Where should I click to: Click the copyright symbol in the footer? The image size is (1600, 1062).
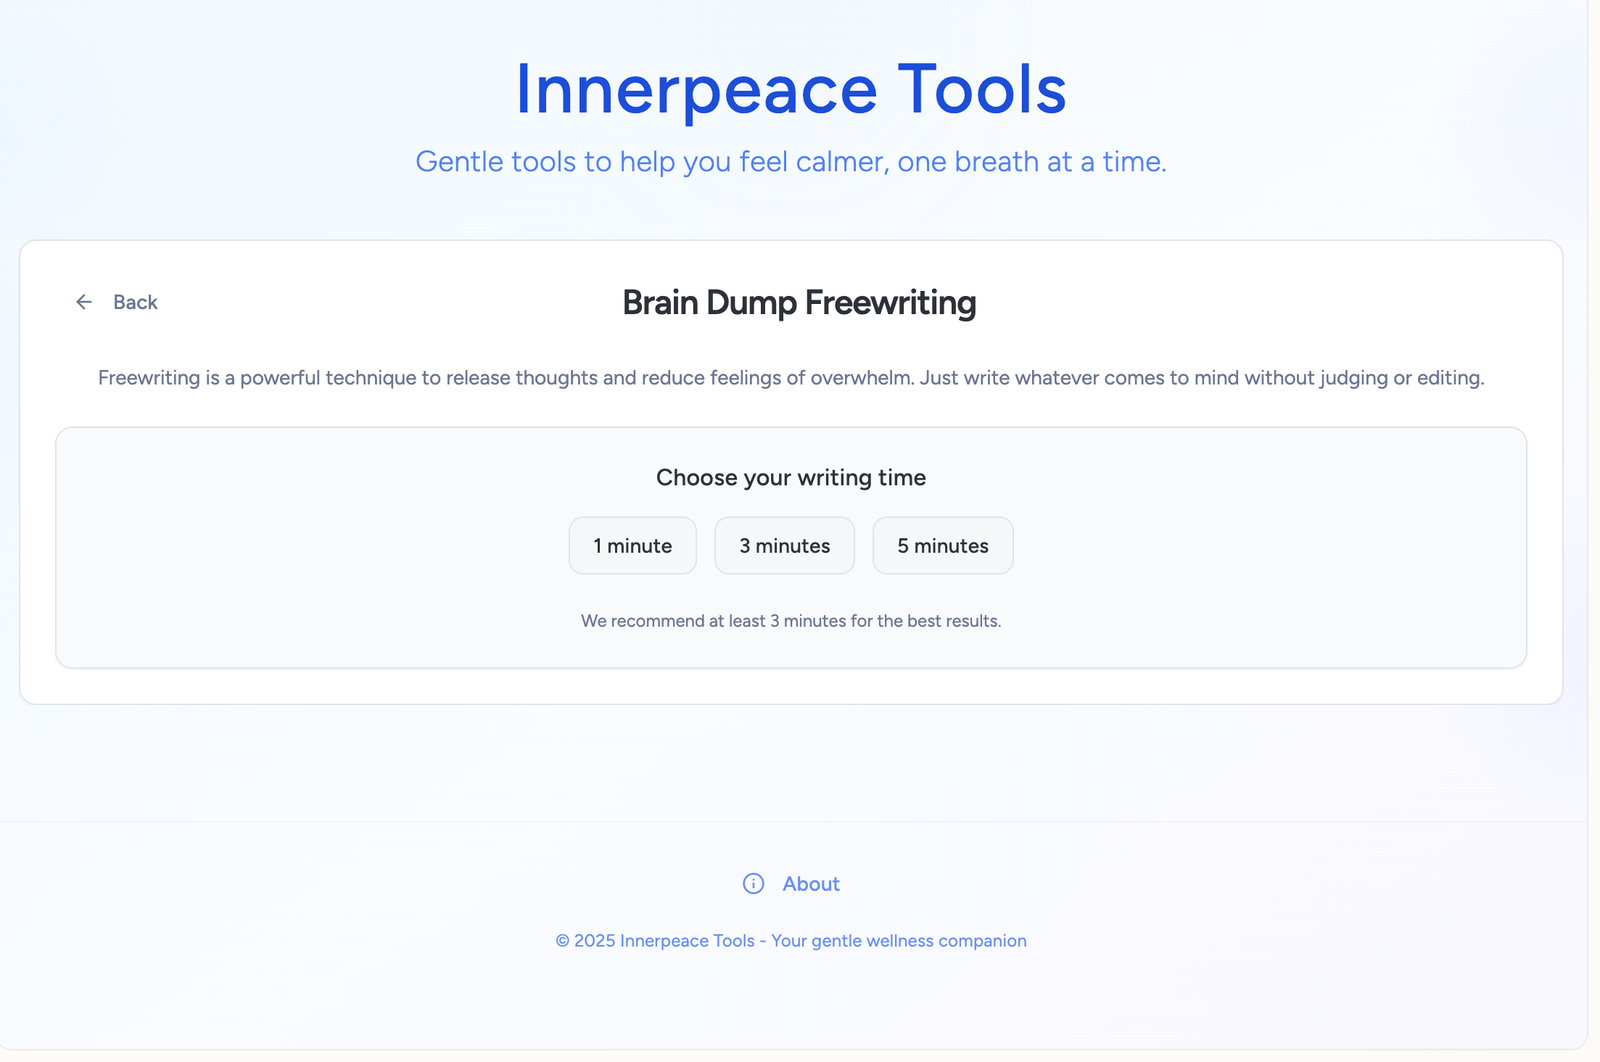[x=563, y=941]
